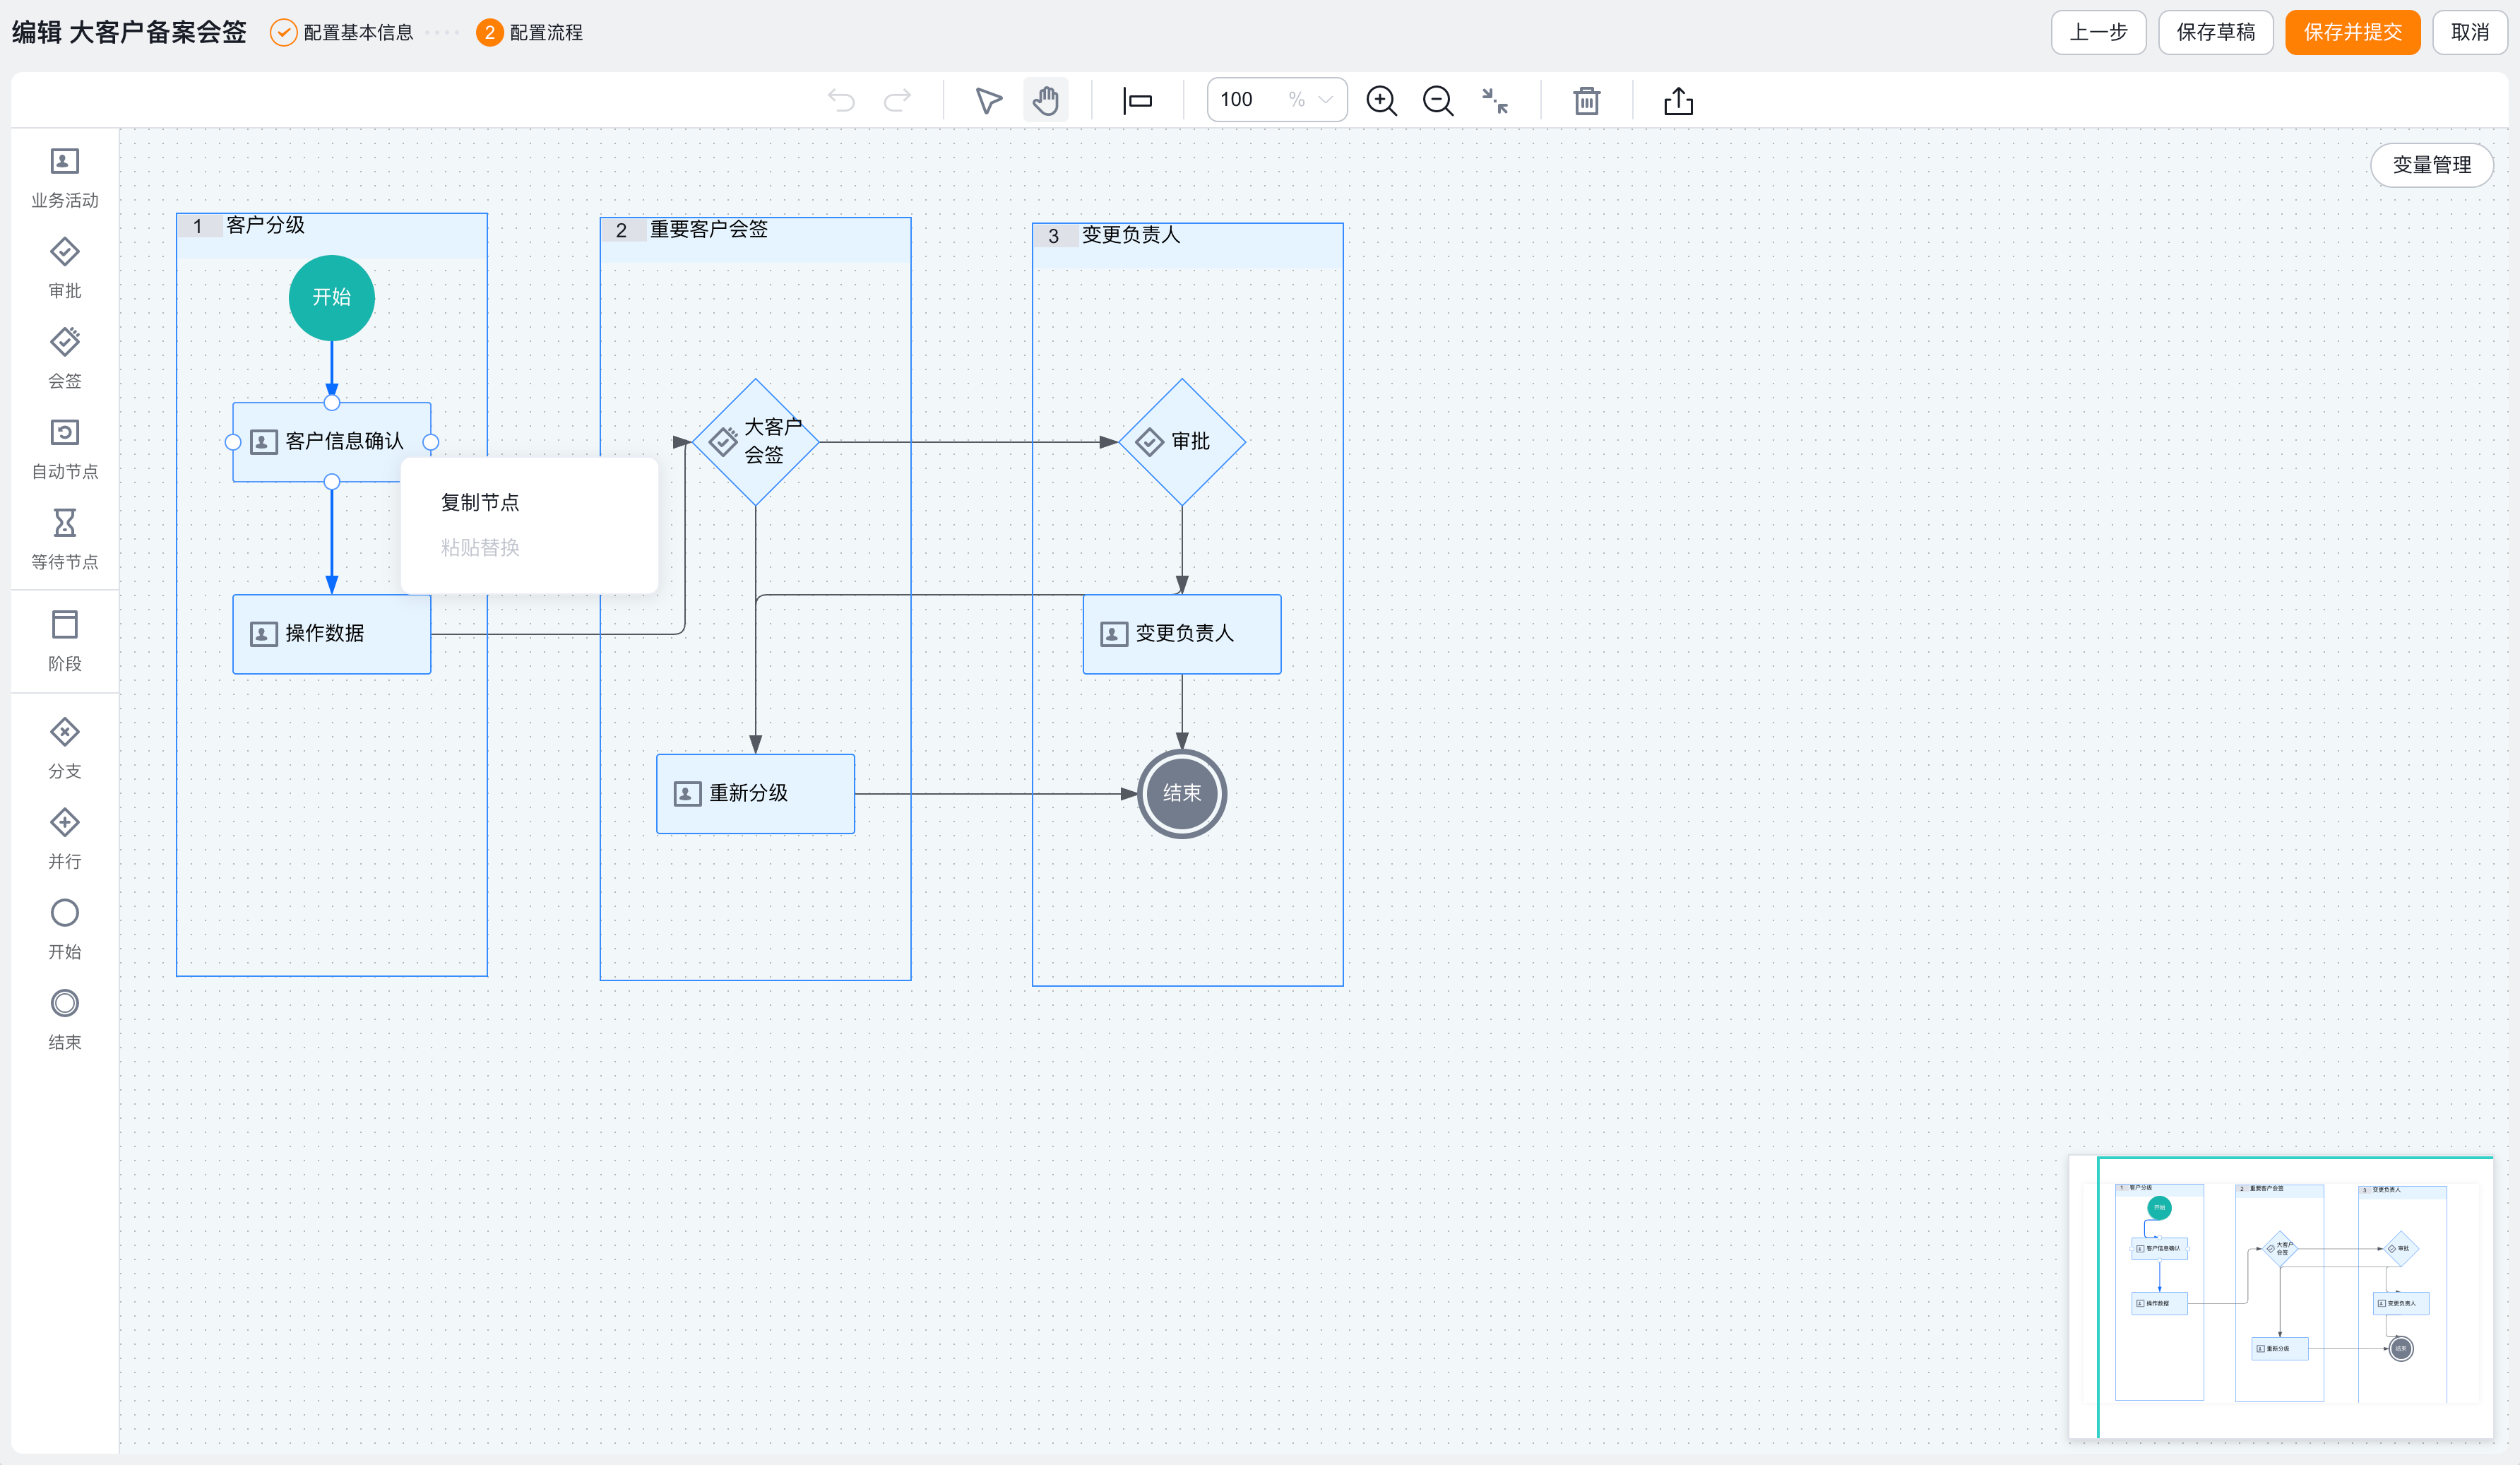Zoom in with the magnifier plus icon

coord(1381,100)
